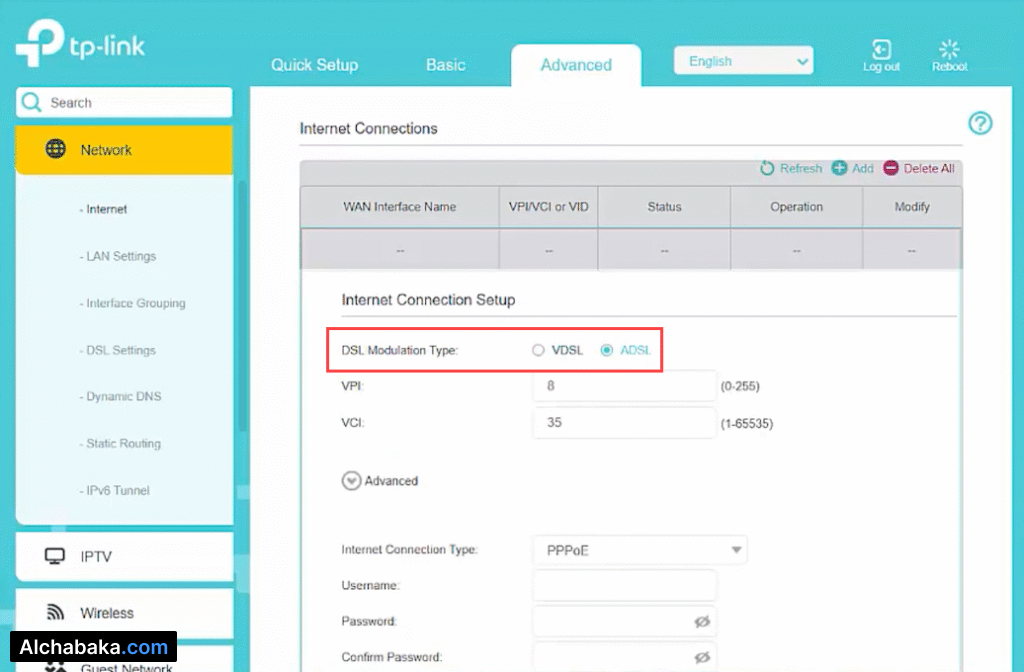Show the Confirm Password field text
The height and width of the screenshot is (672, 1024).
pos(702,657)
